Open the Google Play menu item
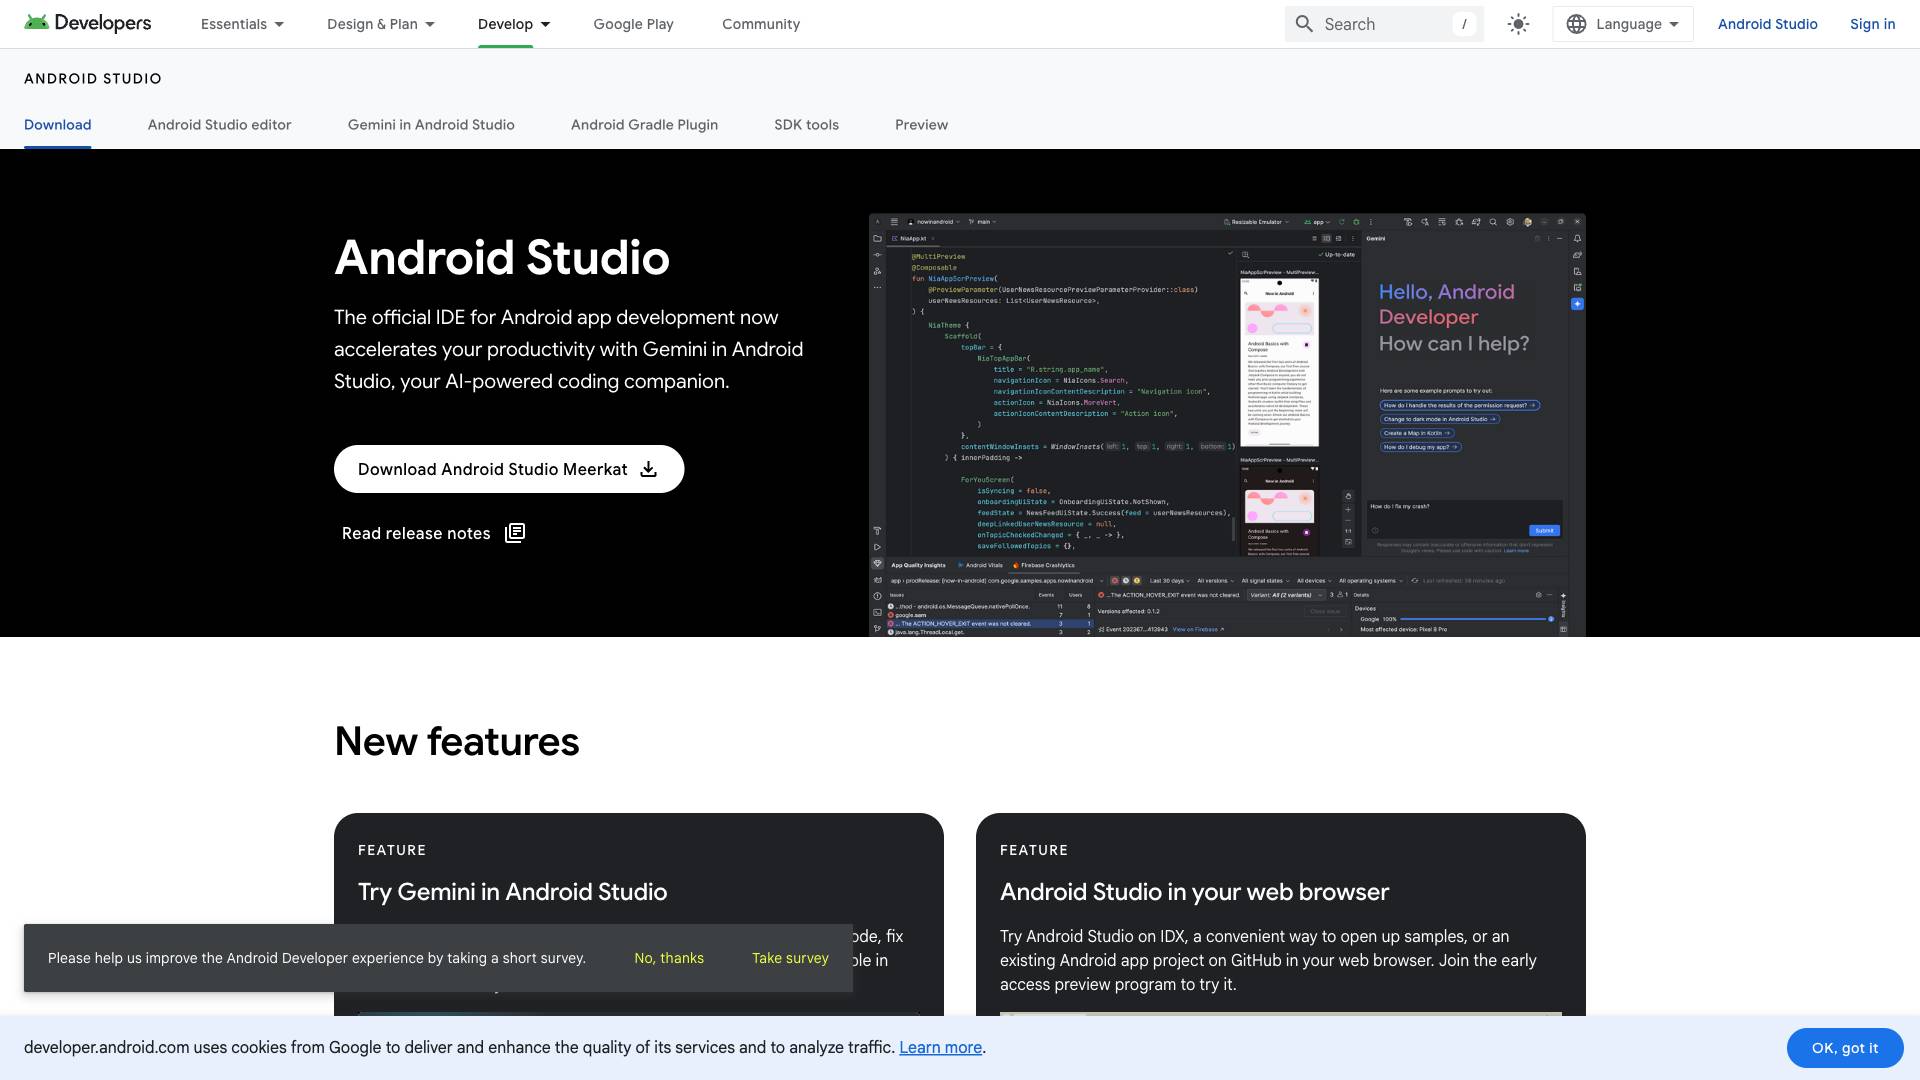 click(633, 24)
